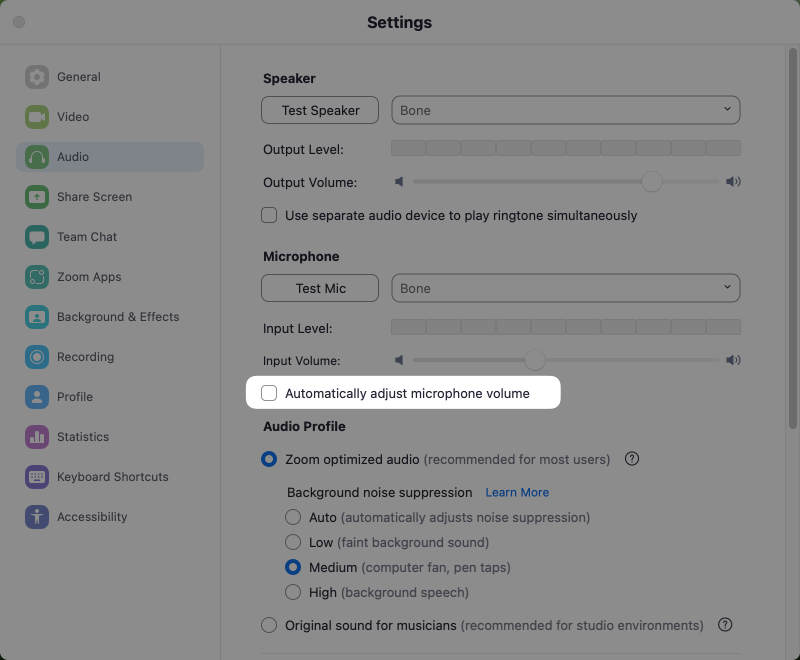
Task: Select Auto noise suppression
Action: (293, 517)
